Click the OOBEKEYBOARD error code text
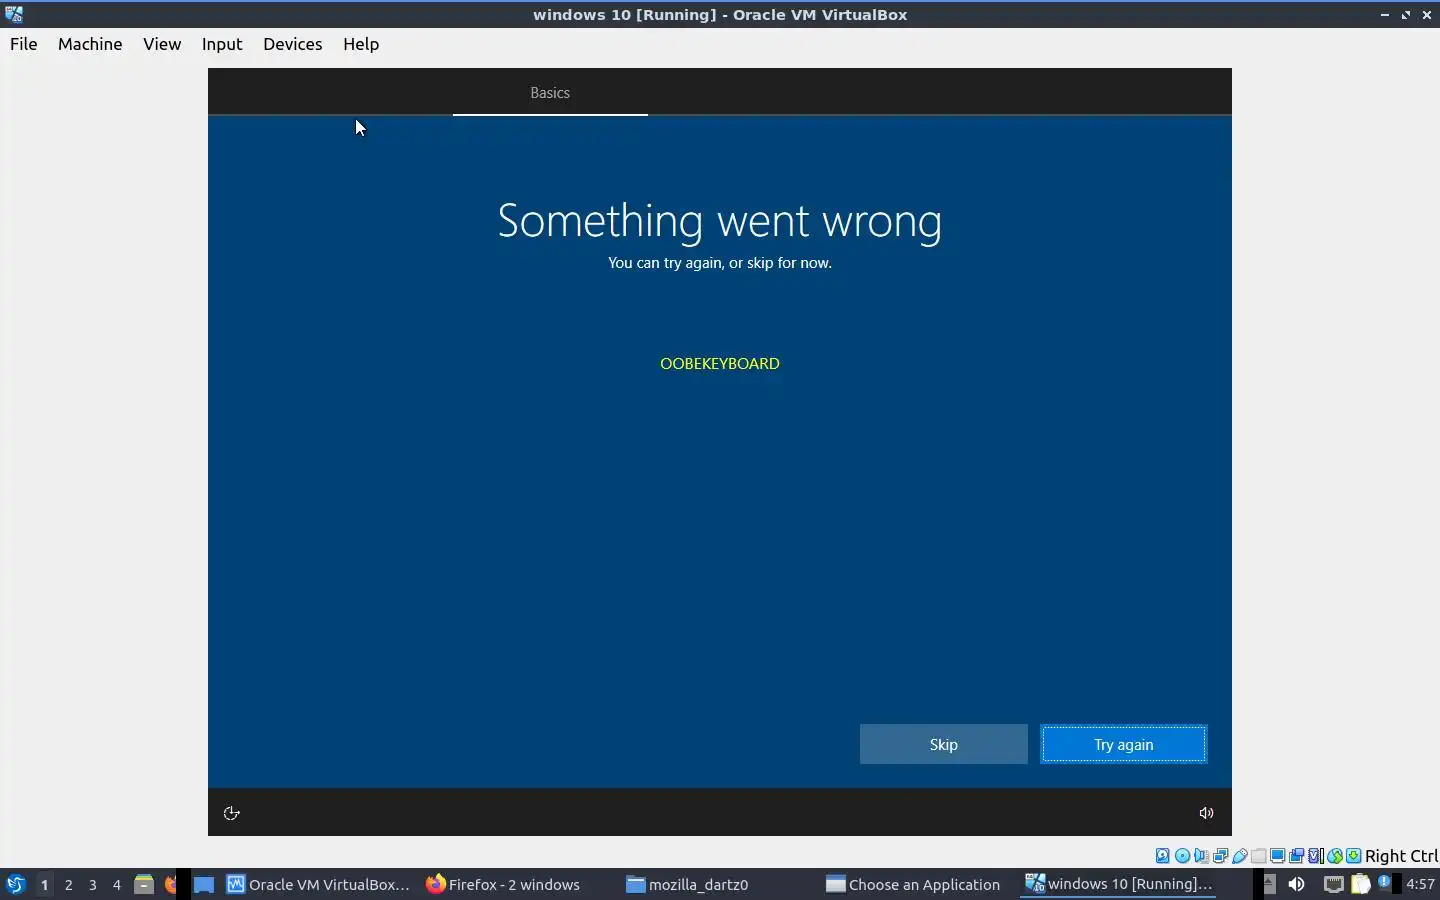 [x=720, y=363]
